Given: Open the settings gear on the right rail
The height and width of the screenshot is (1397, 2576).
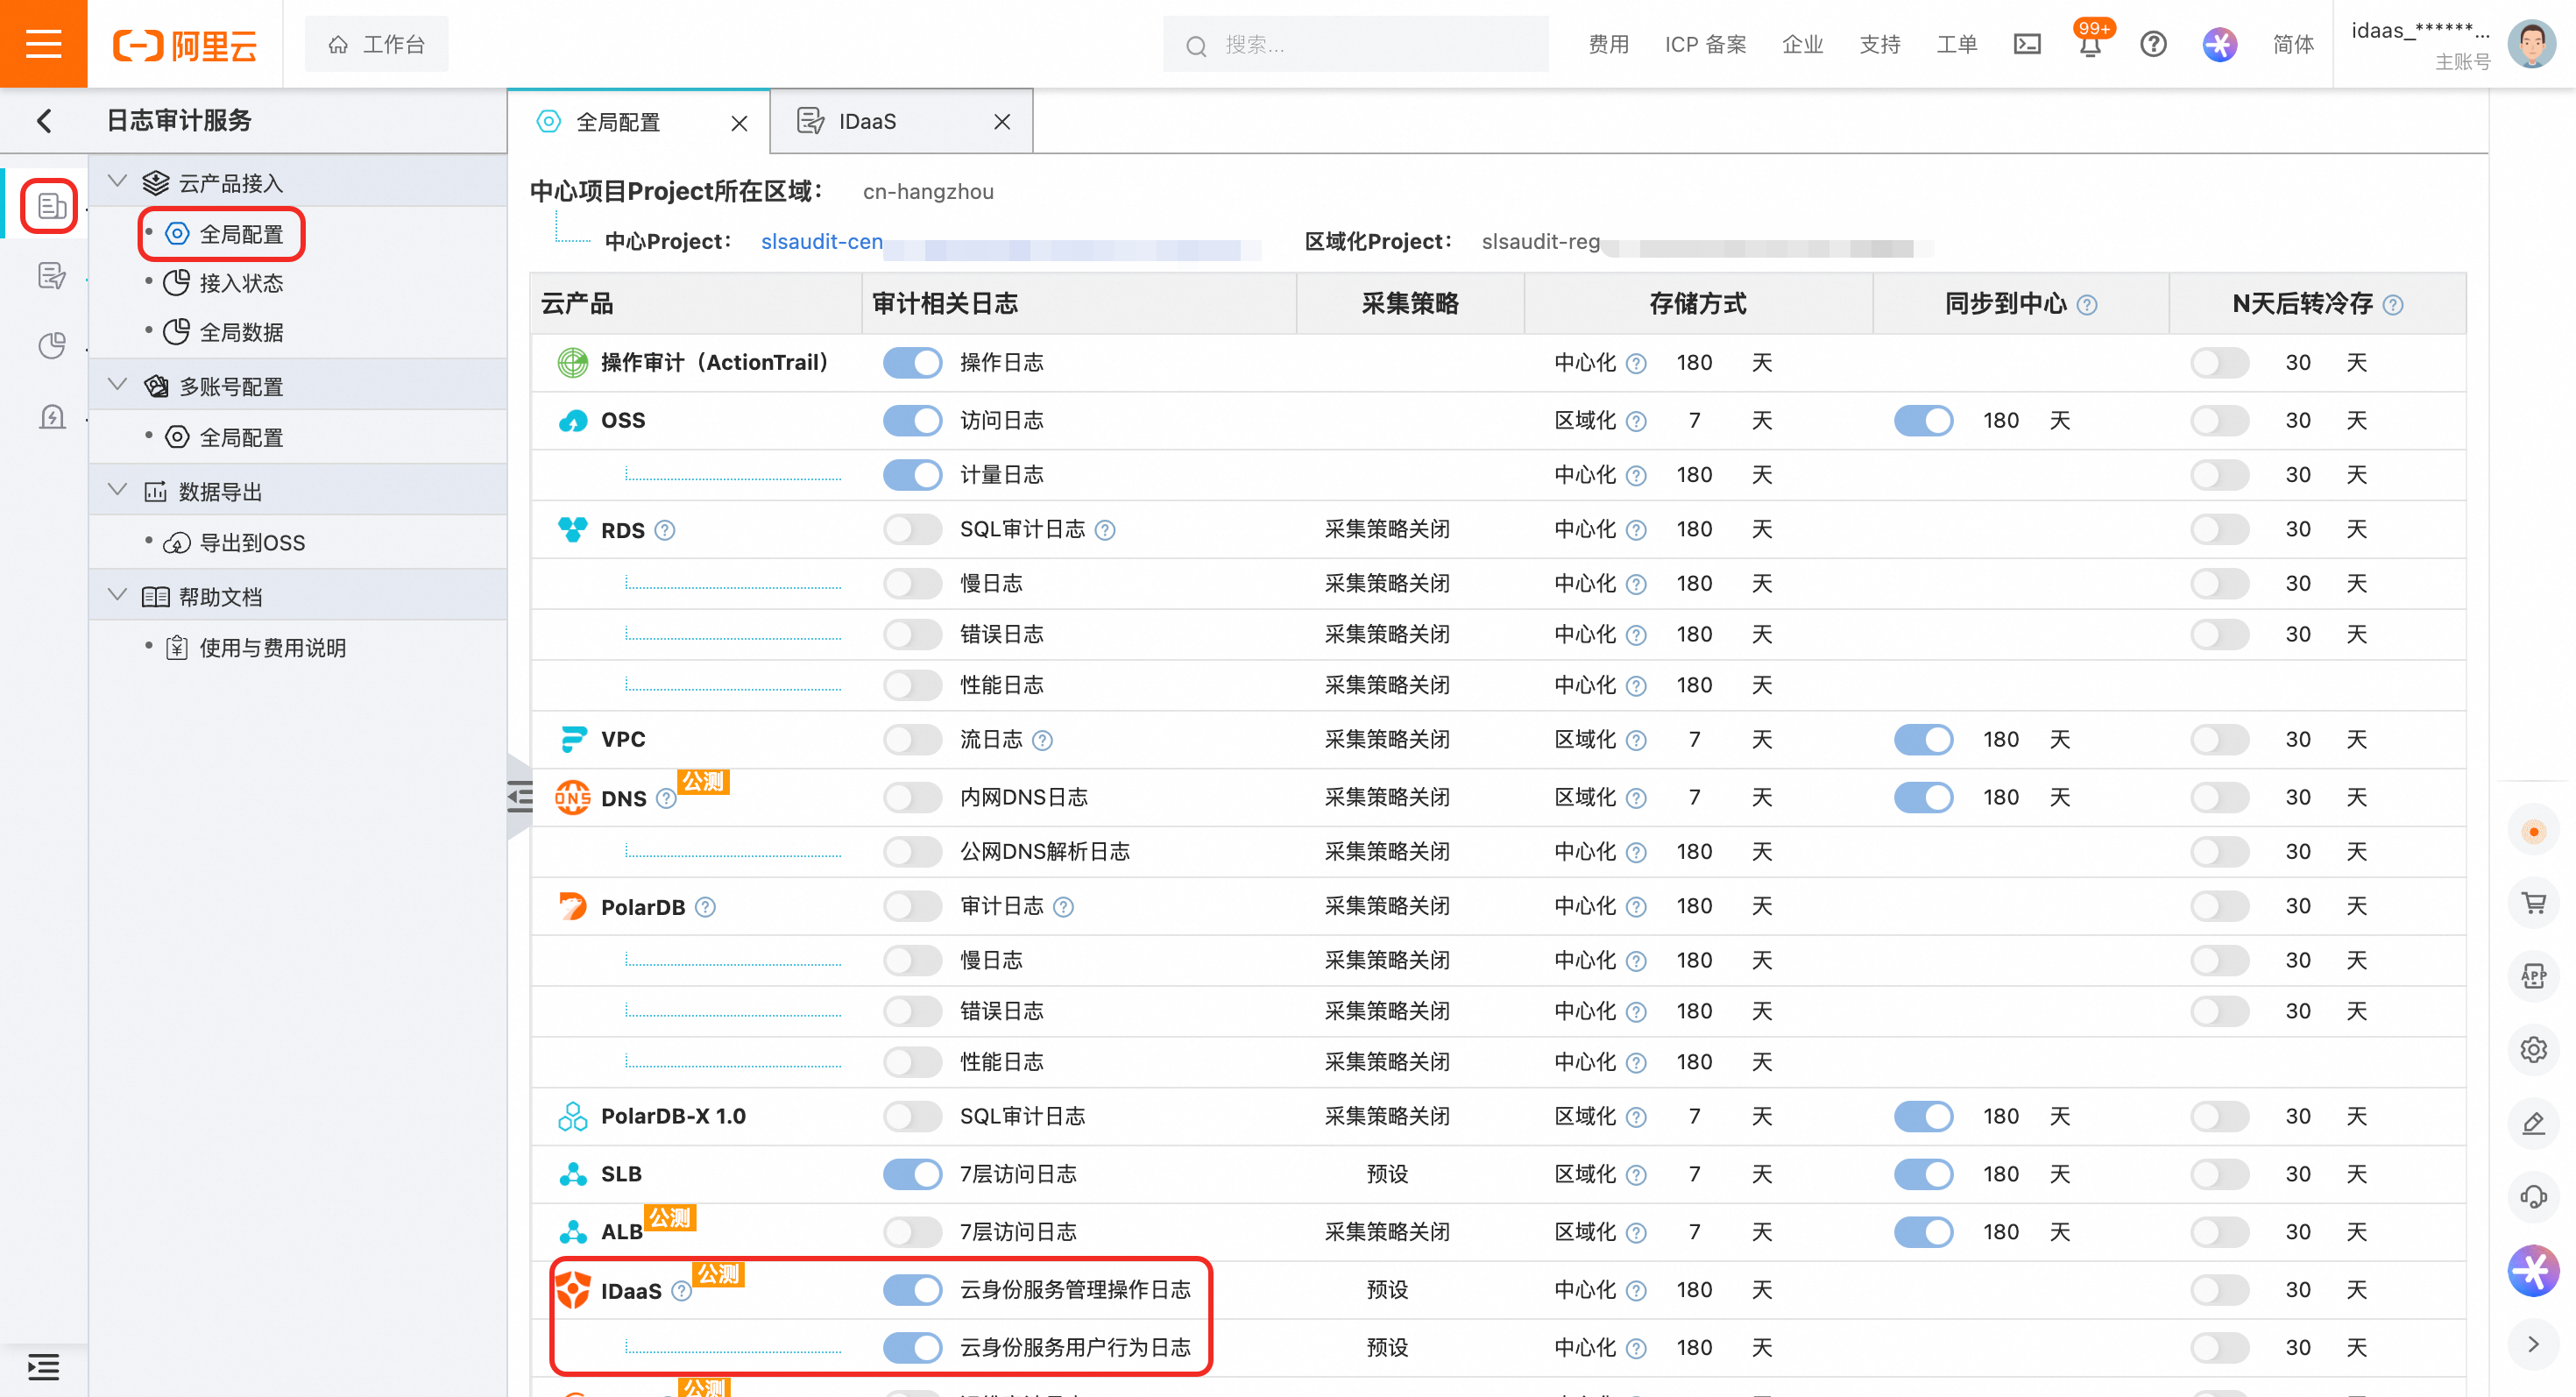Looking at the screenshot, I should [2533, 1050].
